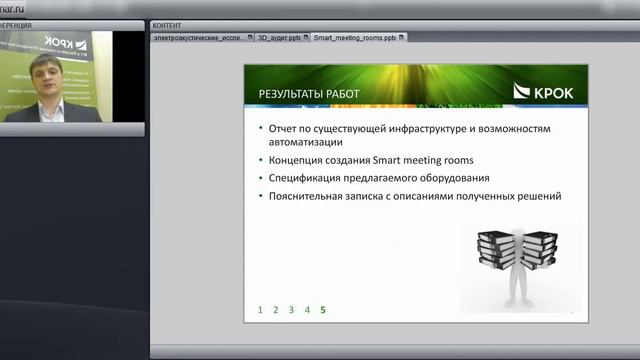640x360 pixels.
Task: Go to slide section number 1
Action: tap(260, 310)
